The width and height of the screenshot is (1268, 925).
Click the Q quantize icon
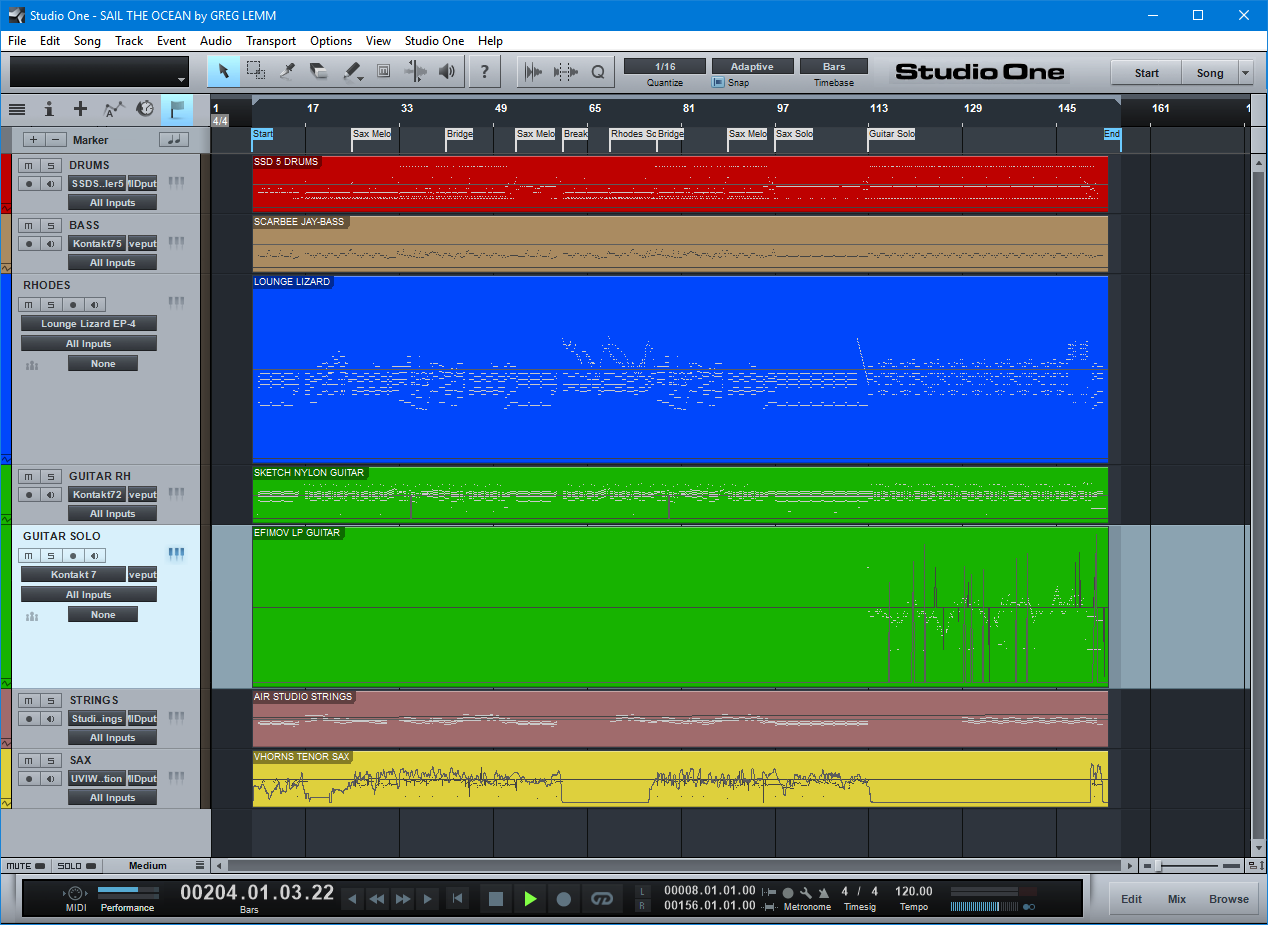click(x=598, y=71)
